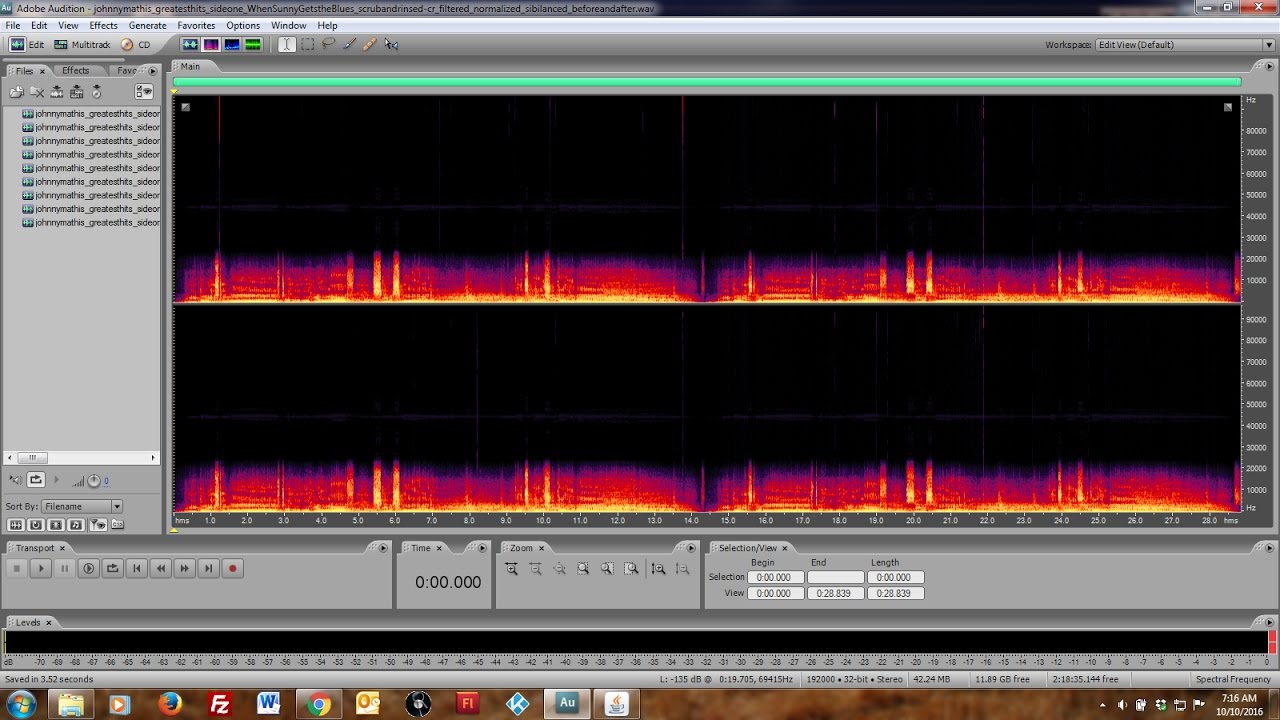Toggle Show Video Files filter
This screenshot has height=720, width=1280.
click(56, 524)
